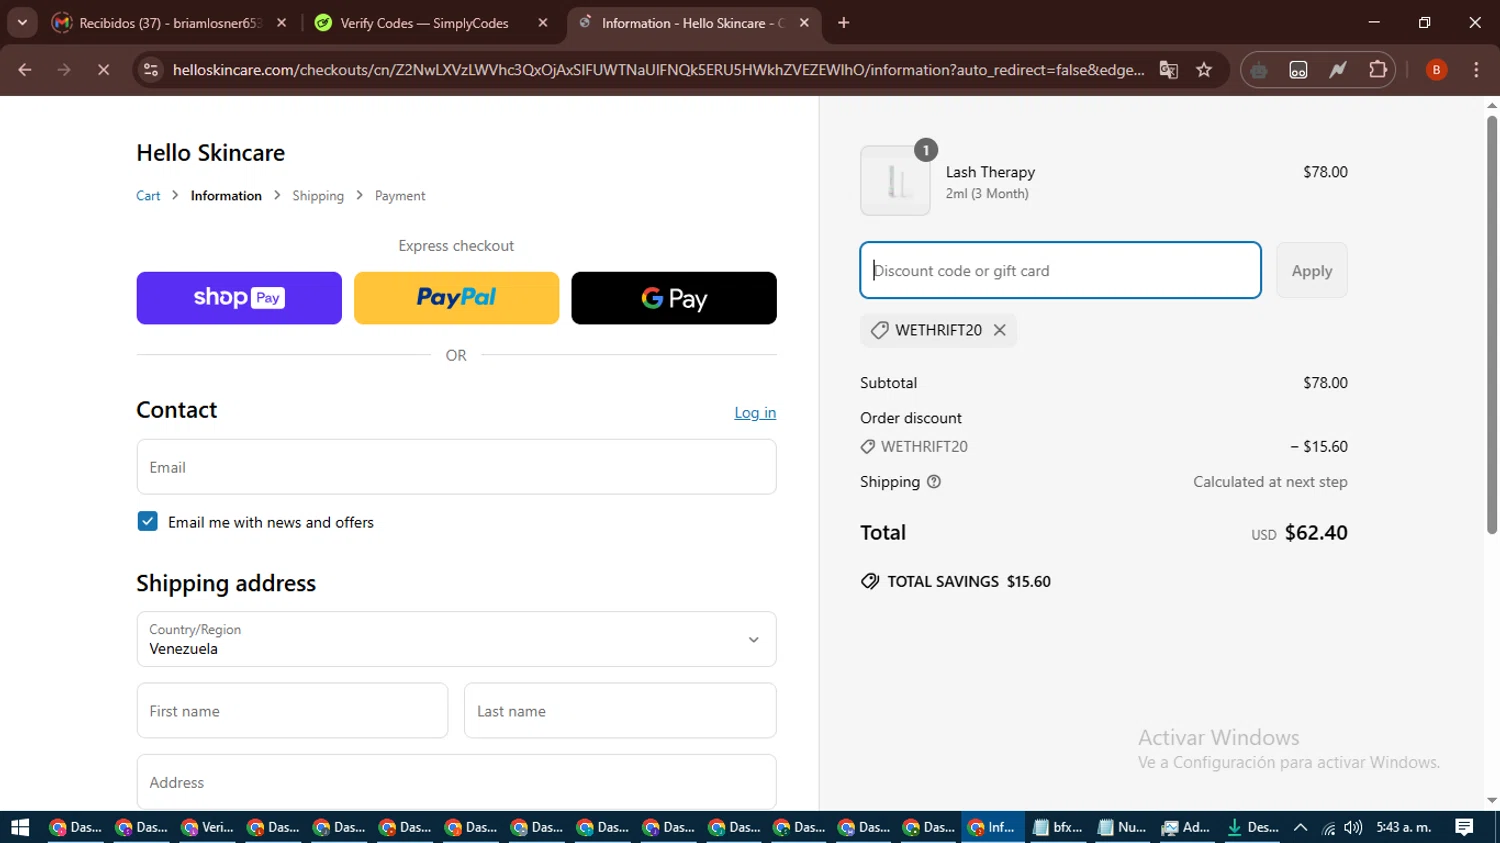Uncheck Email me with news and offers
The width and height of the screenshot is (1500, 843).
(147, 521)
